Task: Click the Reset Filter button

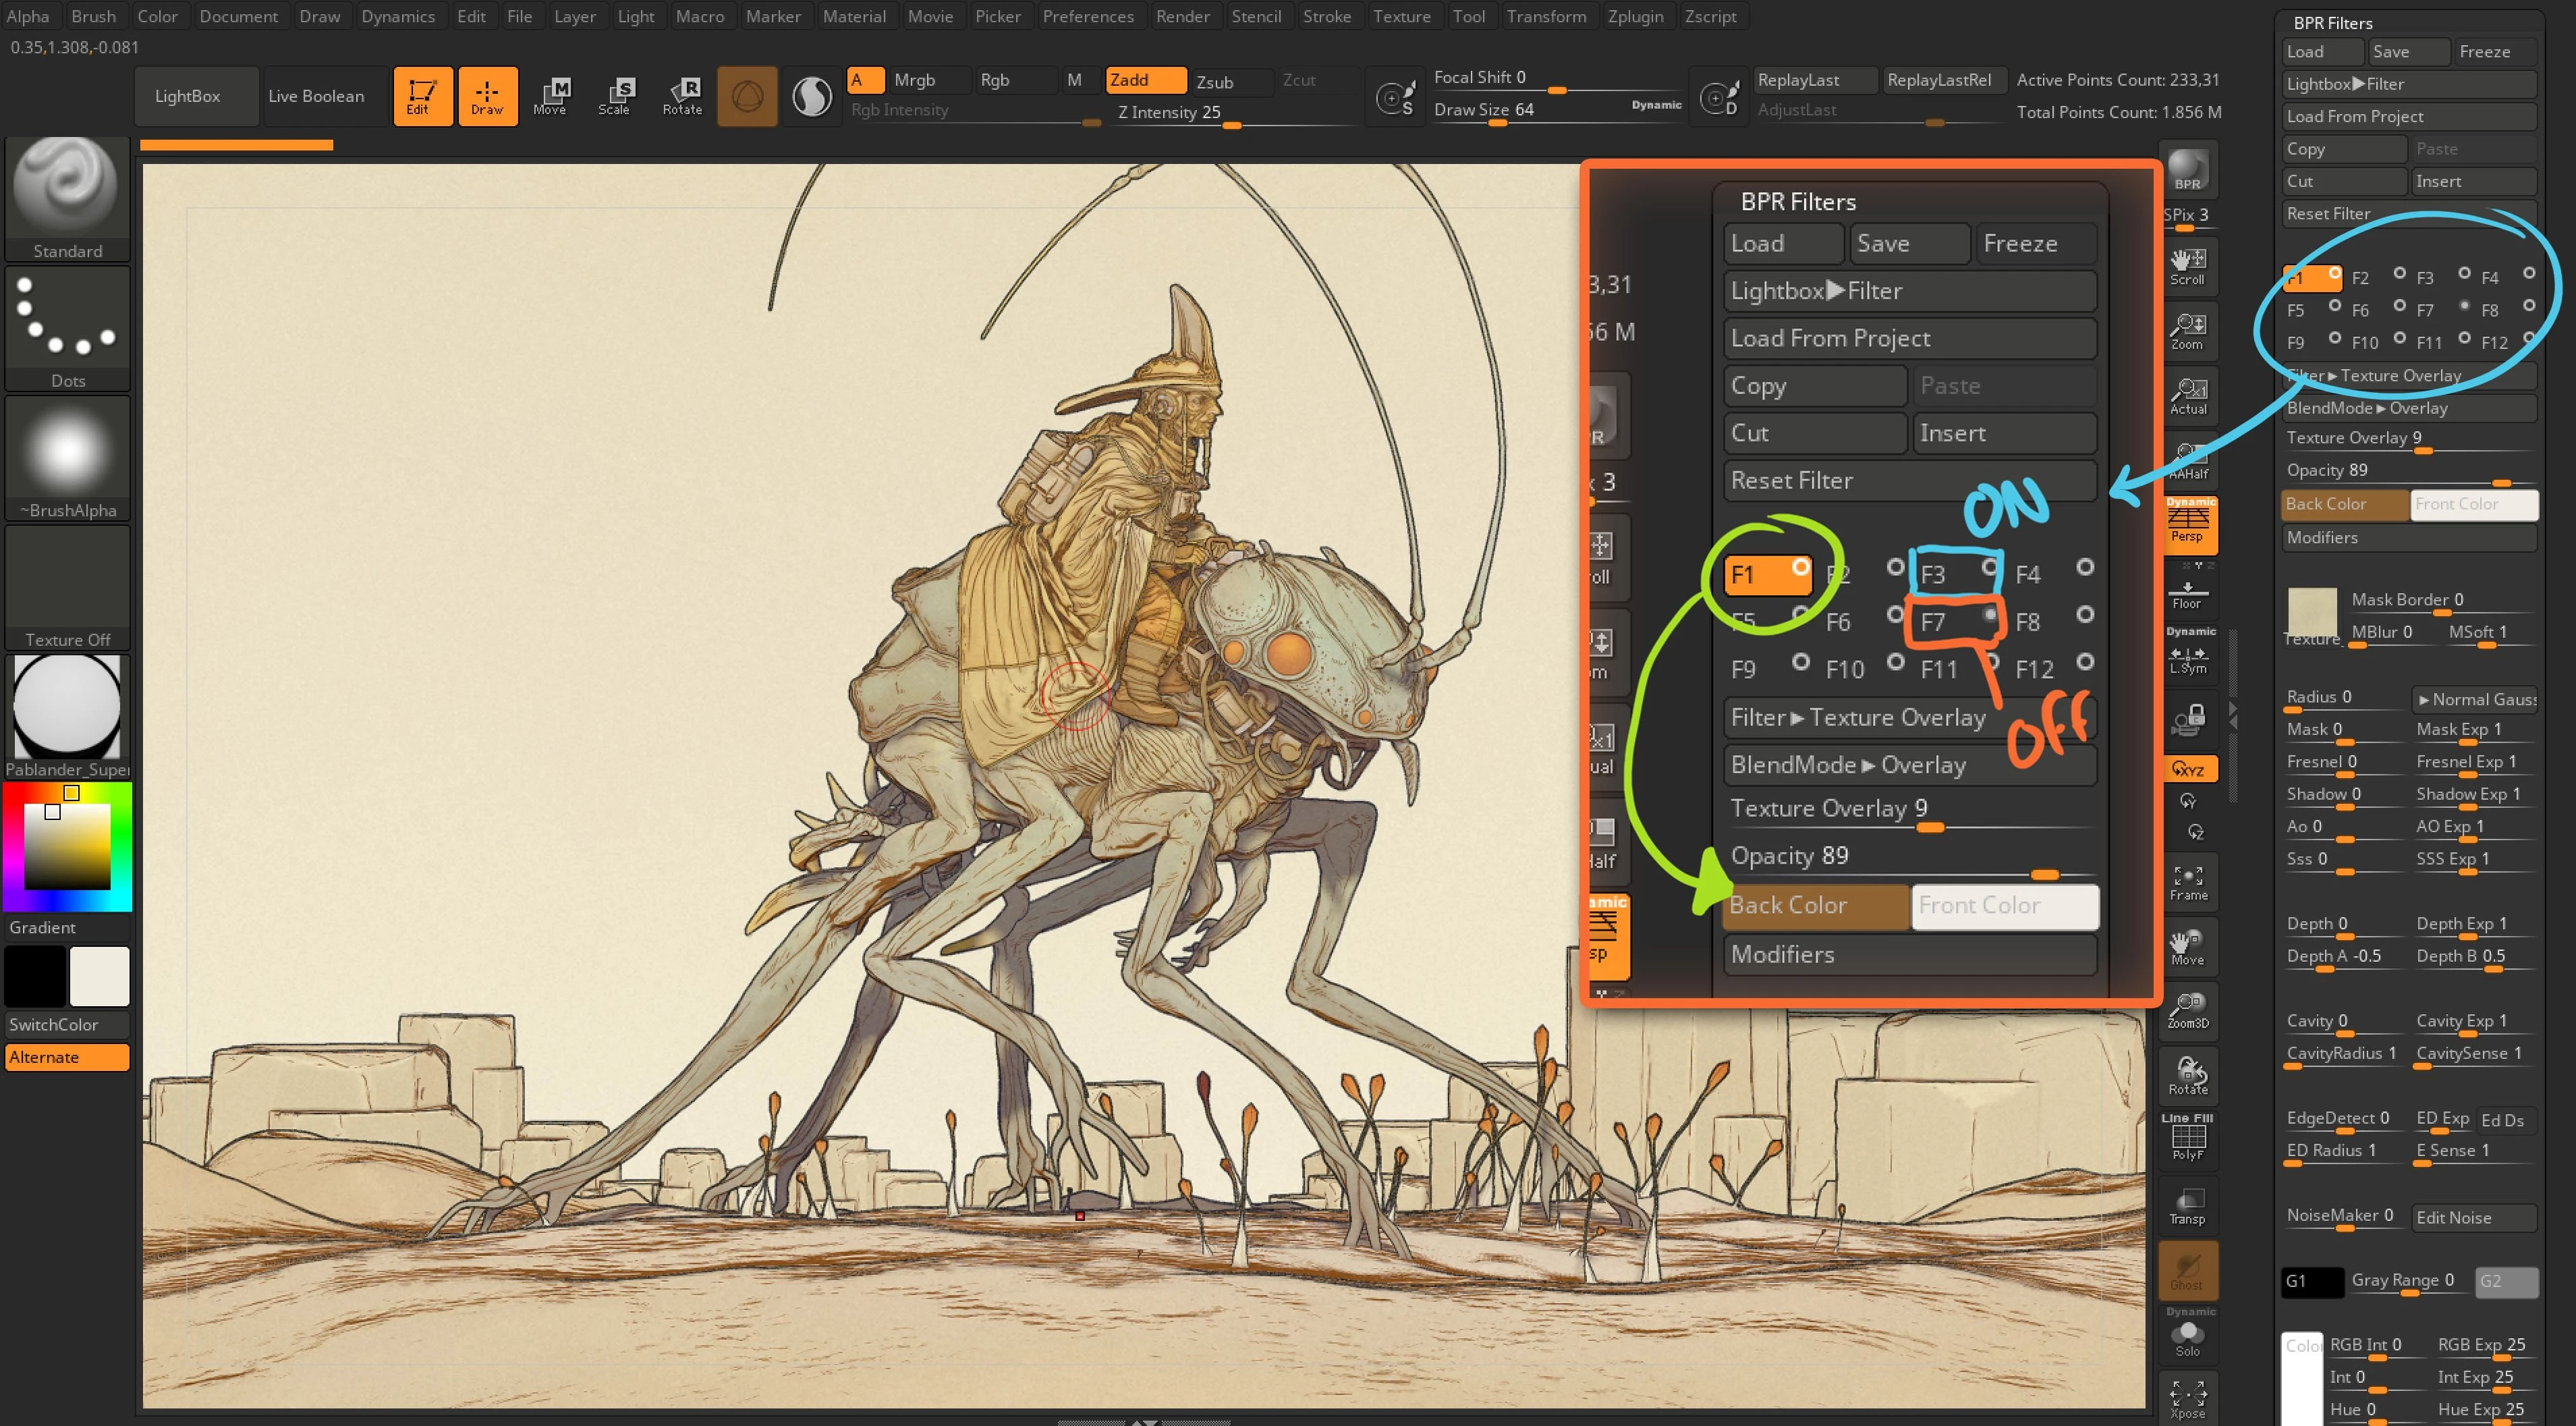Action: tap(2409, 214)
